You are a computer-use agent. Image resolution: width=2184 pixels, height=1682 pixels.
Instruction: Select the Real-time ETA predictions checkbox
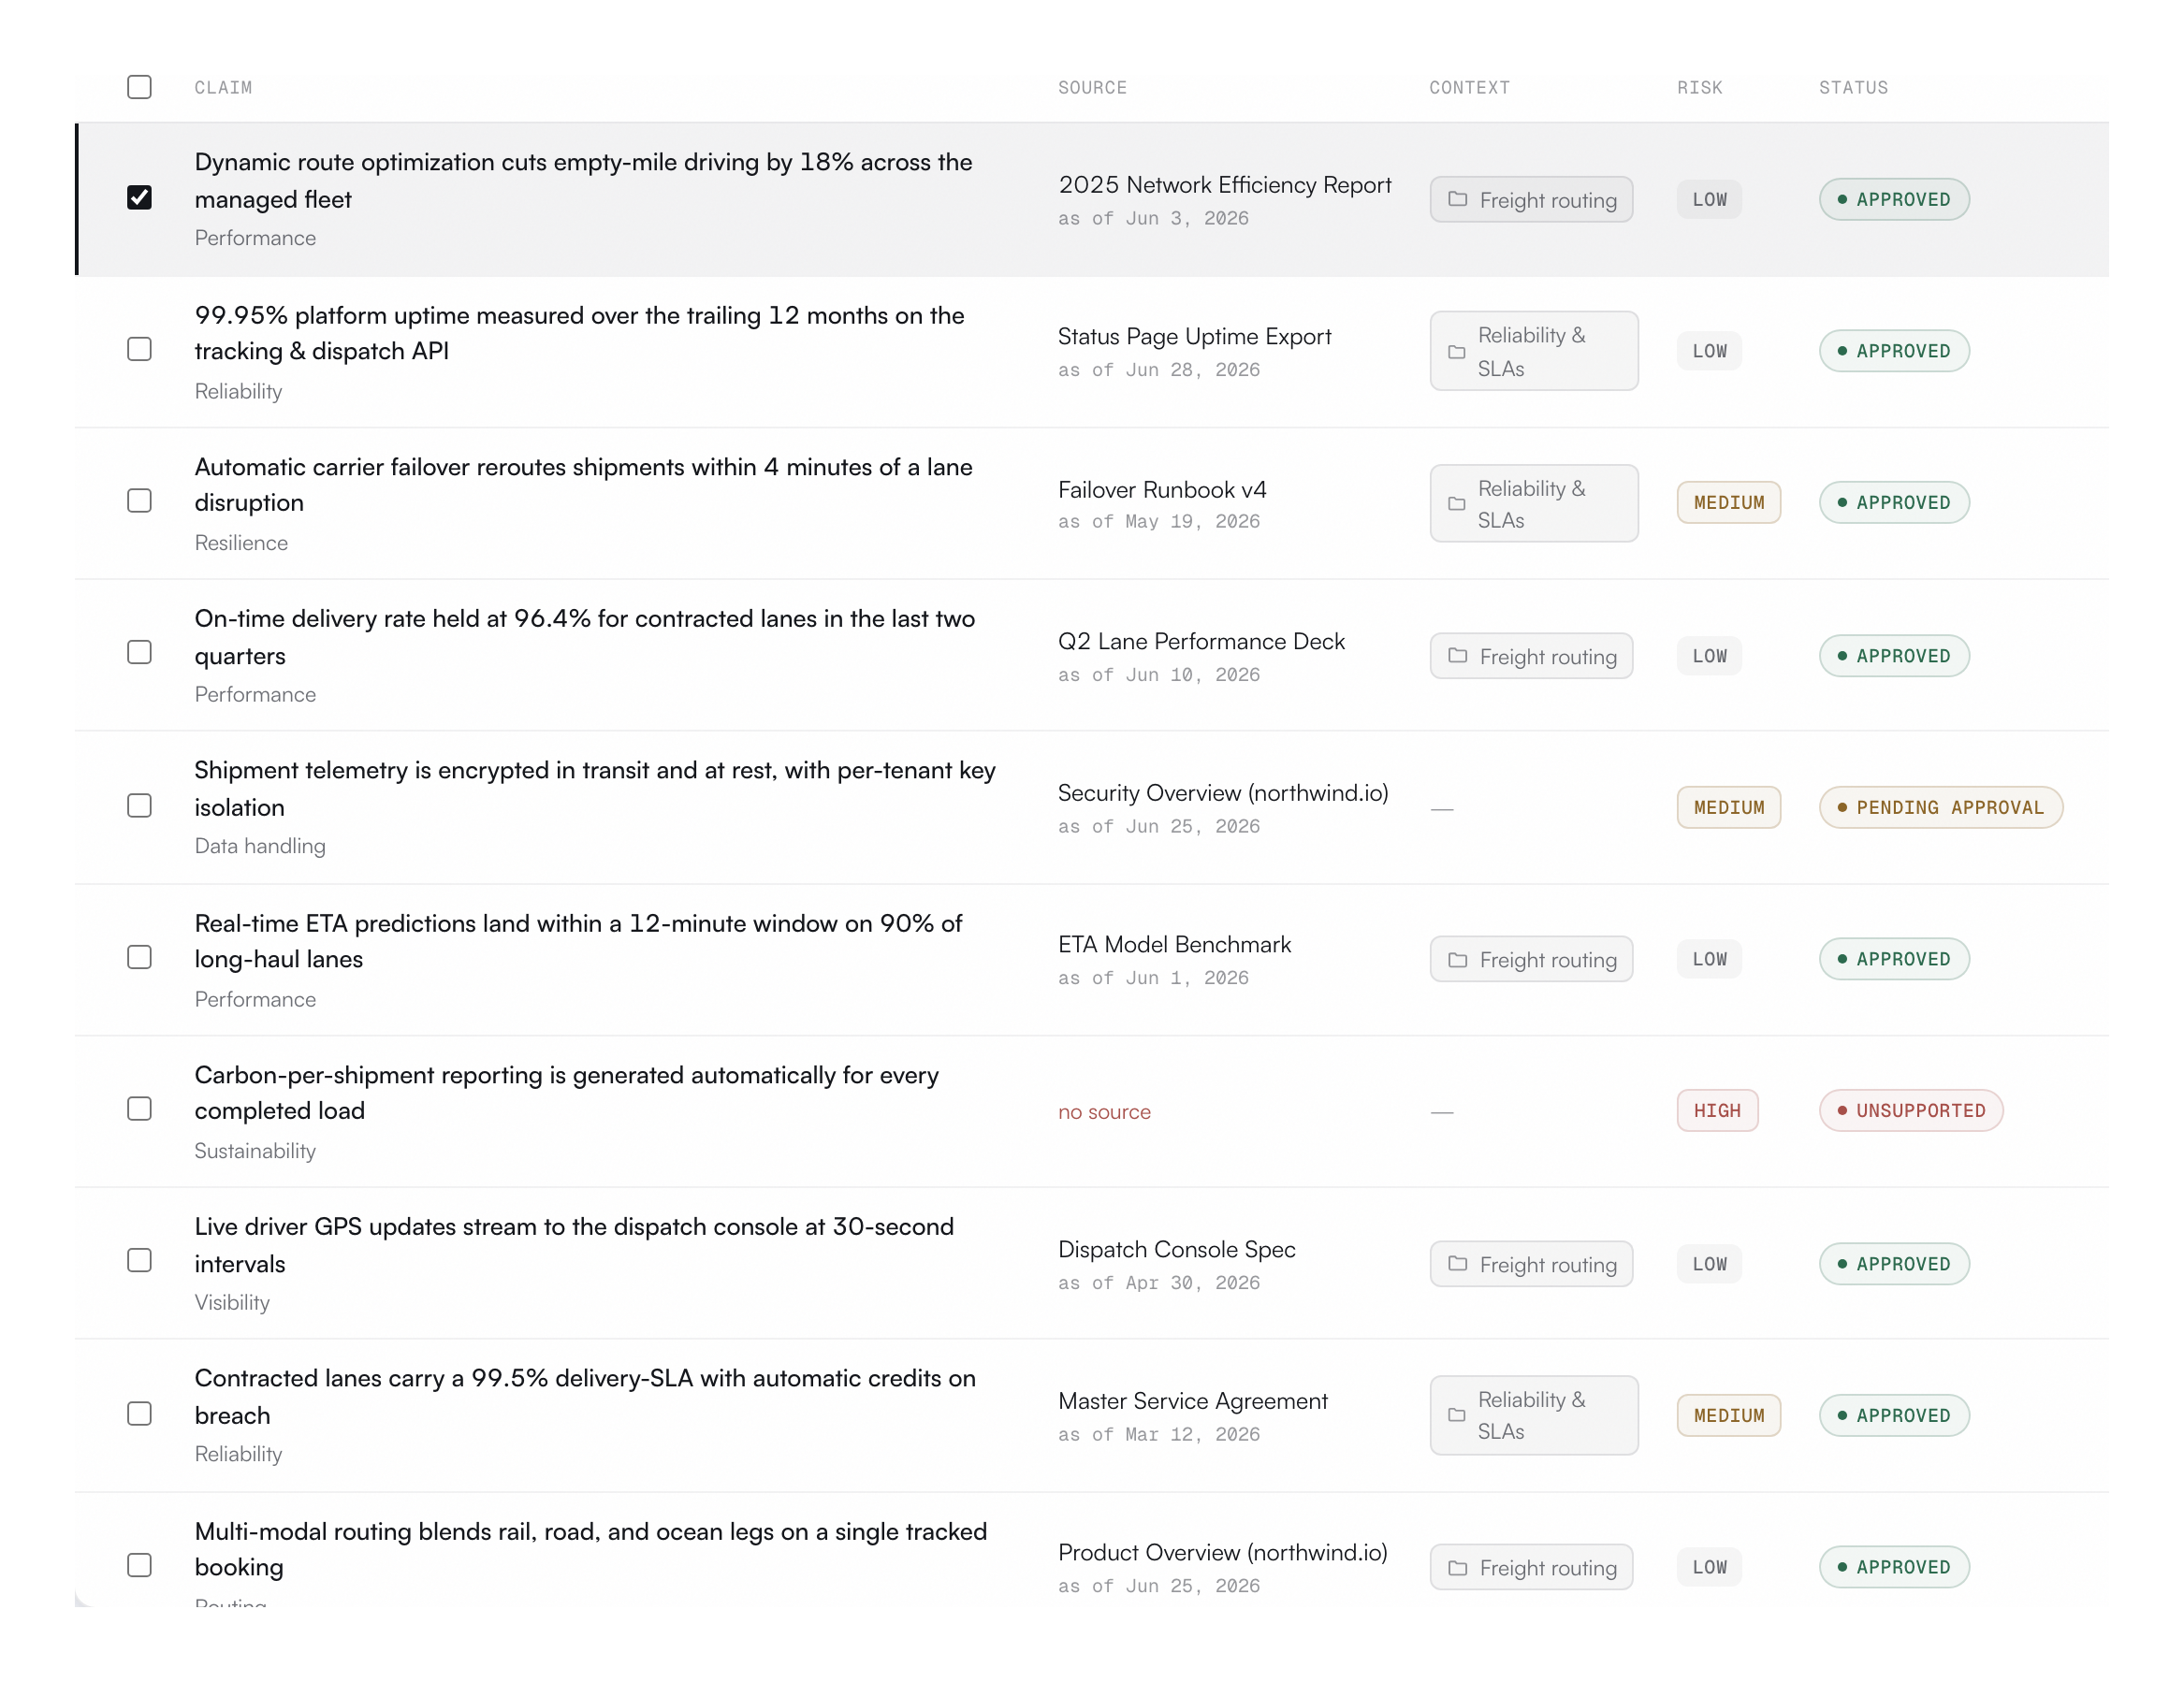[x=139, y=958]
